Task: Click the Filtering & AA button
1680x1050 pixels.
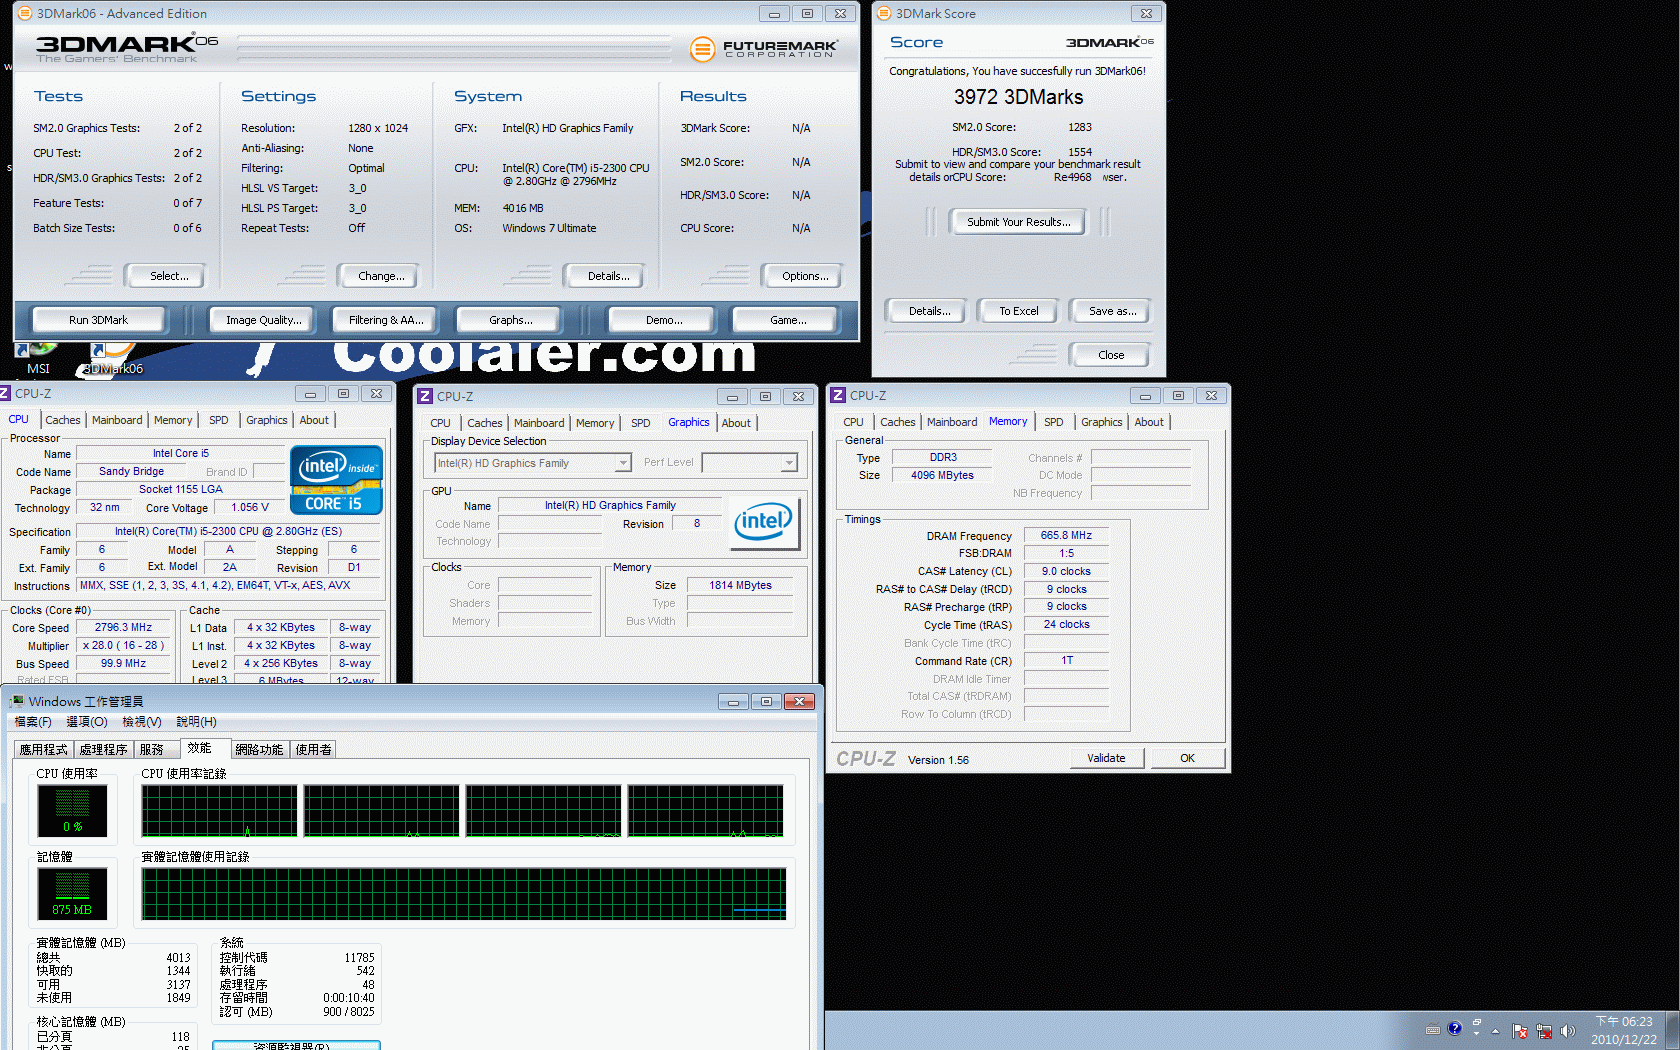Action: click(x=386, y=320)
